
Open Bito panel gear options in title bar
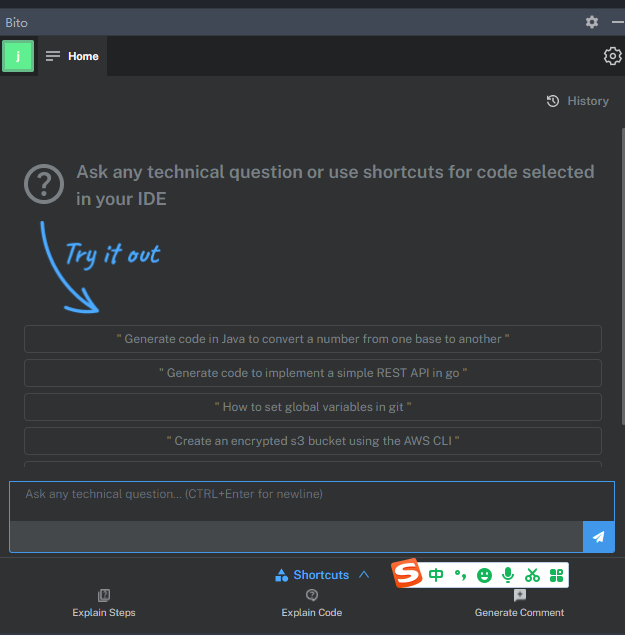(592, 22)
